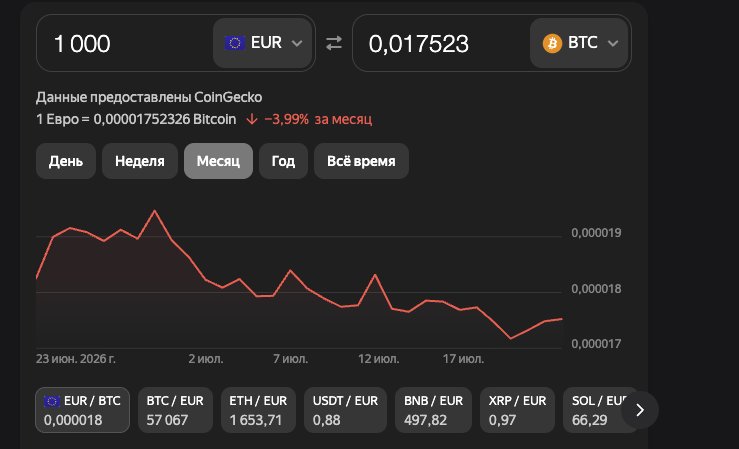Select the ETH / EUR pair chip

258,410
